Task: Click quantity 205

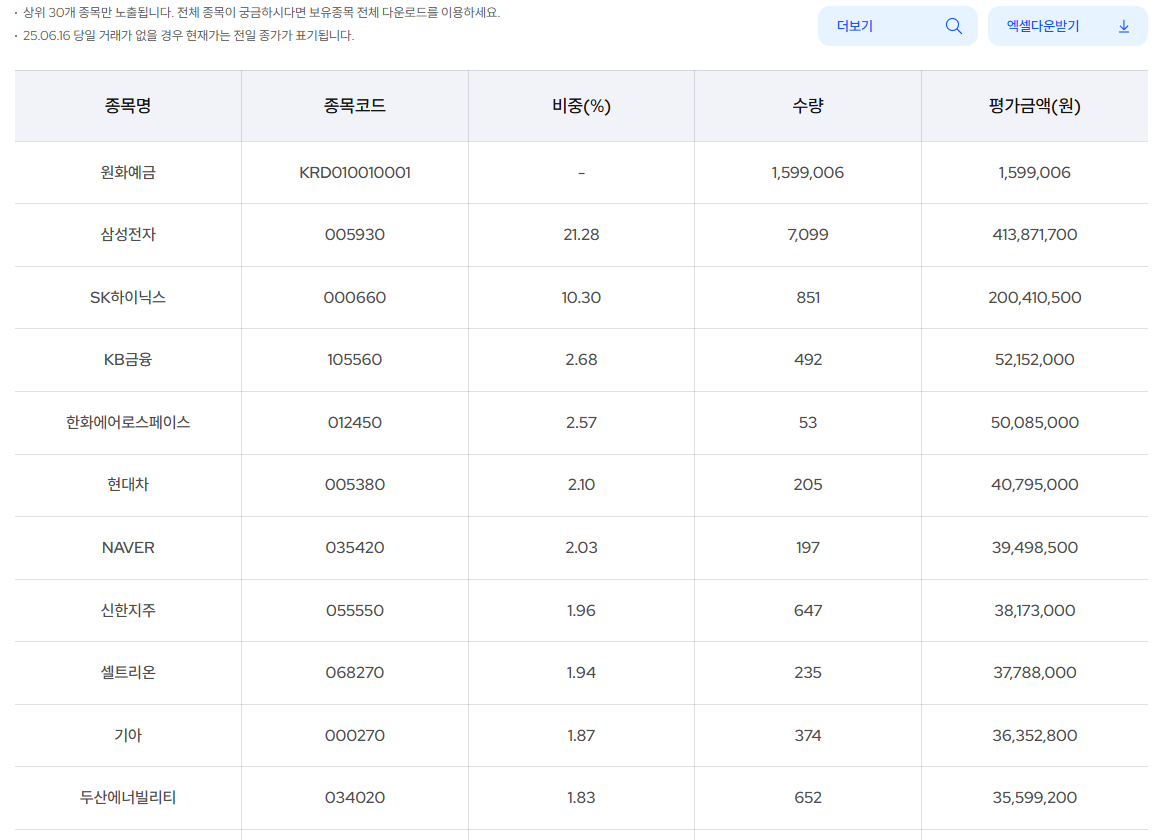Action: (808, 484)
